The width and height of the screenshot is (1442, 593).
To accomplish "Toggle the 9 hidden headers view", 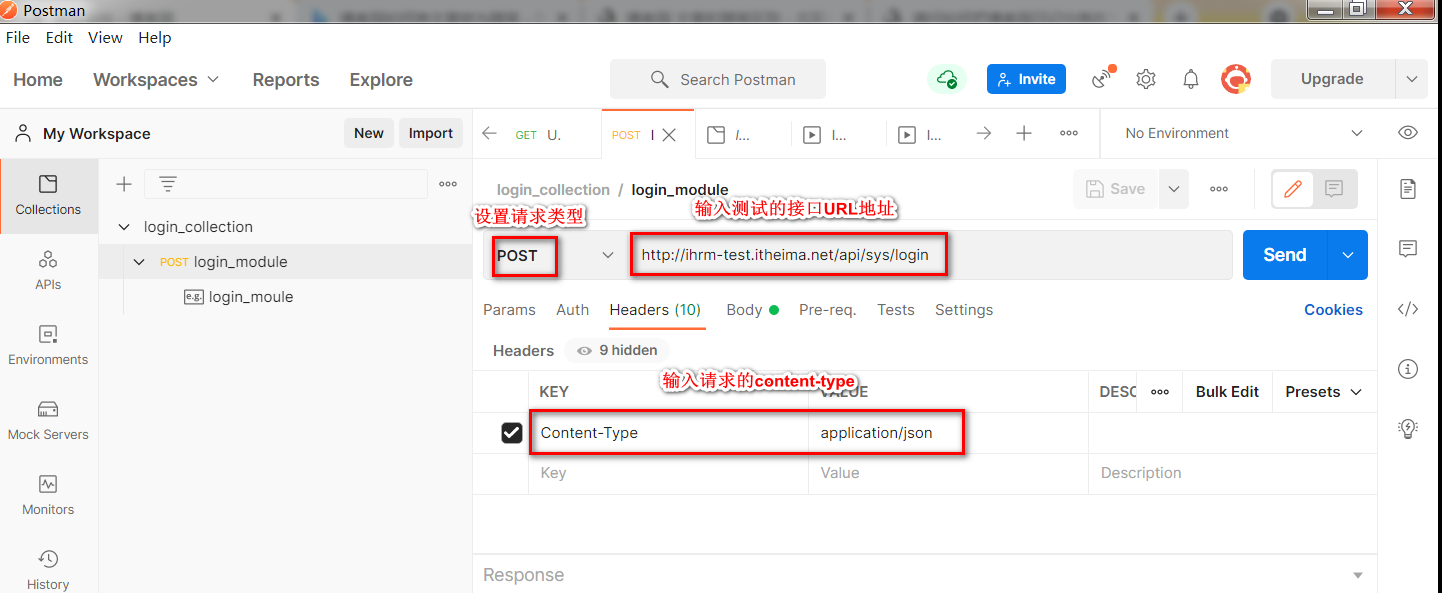I will (617, 350).
